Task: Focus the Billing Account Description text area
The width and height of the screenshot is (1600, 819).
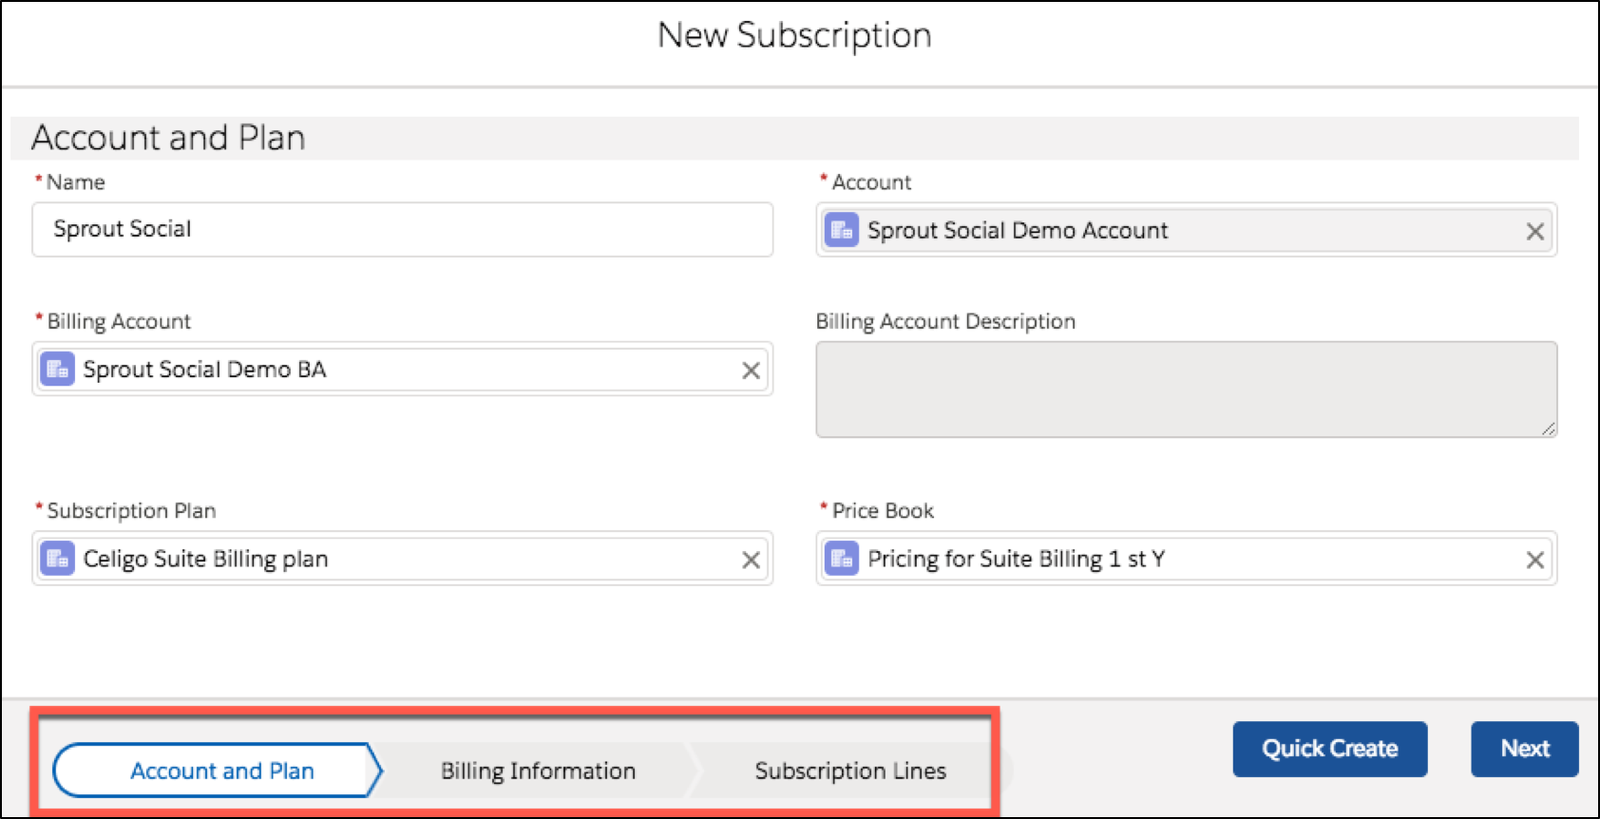Action: tap(1186, 389)
